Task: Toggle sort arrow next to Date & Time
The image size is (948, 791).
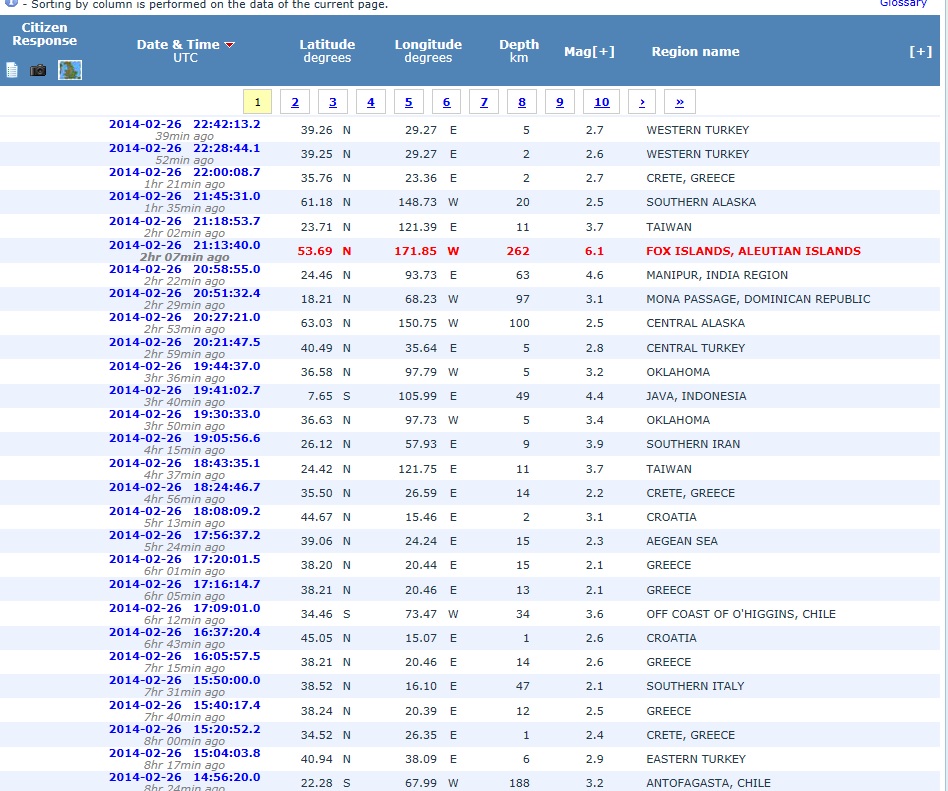Action: coord(229,45)
